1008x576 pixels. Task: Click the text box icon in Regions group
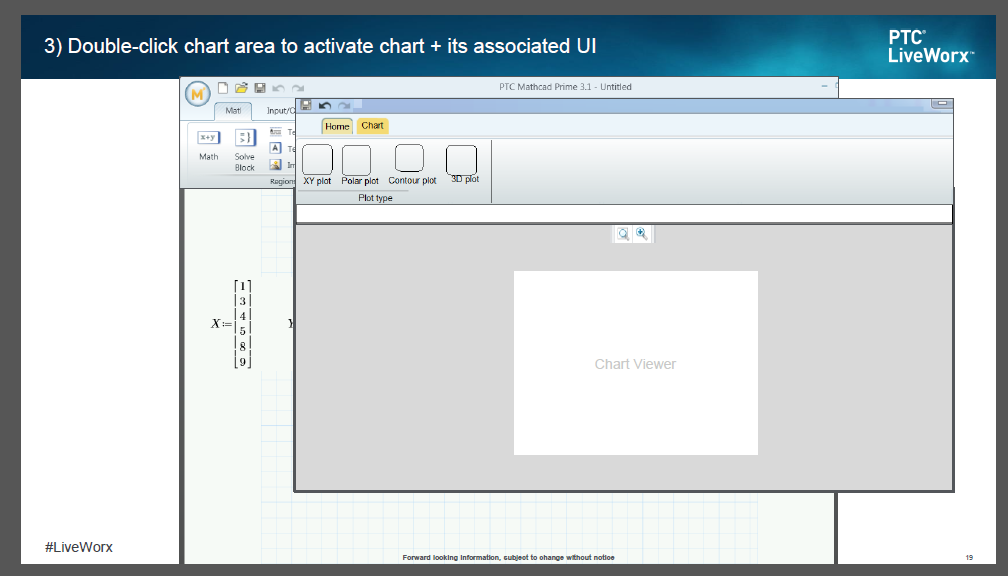coord(276,132)
